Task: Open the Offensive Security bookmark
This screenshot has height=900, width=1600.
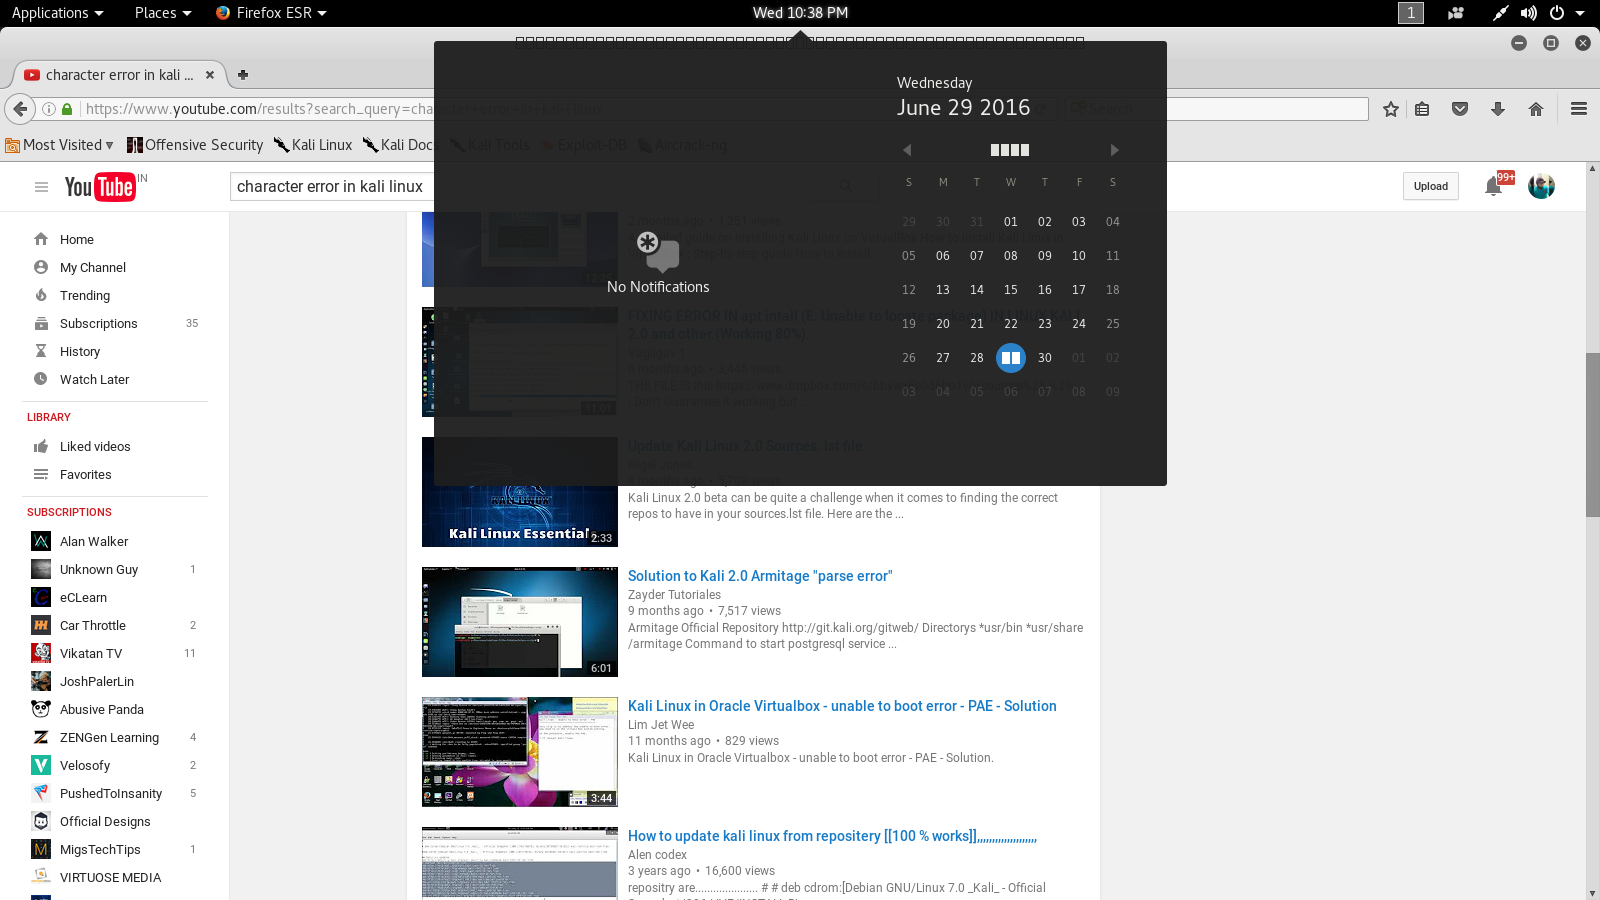Action: pyautogui.click(x=195, y=145)
